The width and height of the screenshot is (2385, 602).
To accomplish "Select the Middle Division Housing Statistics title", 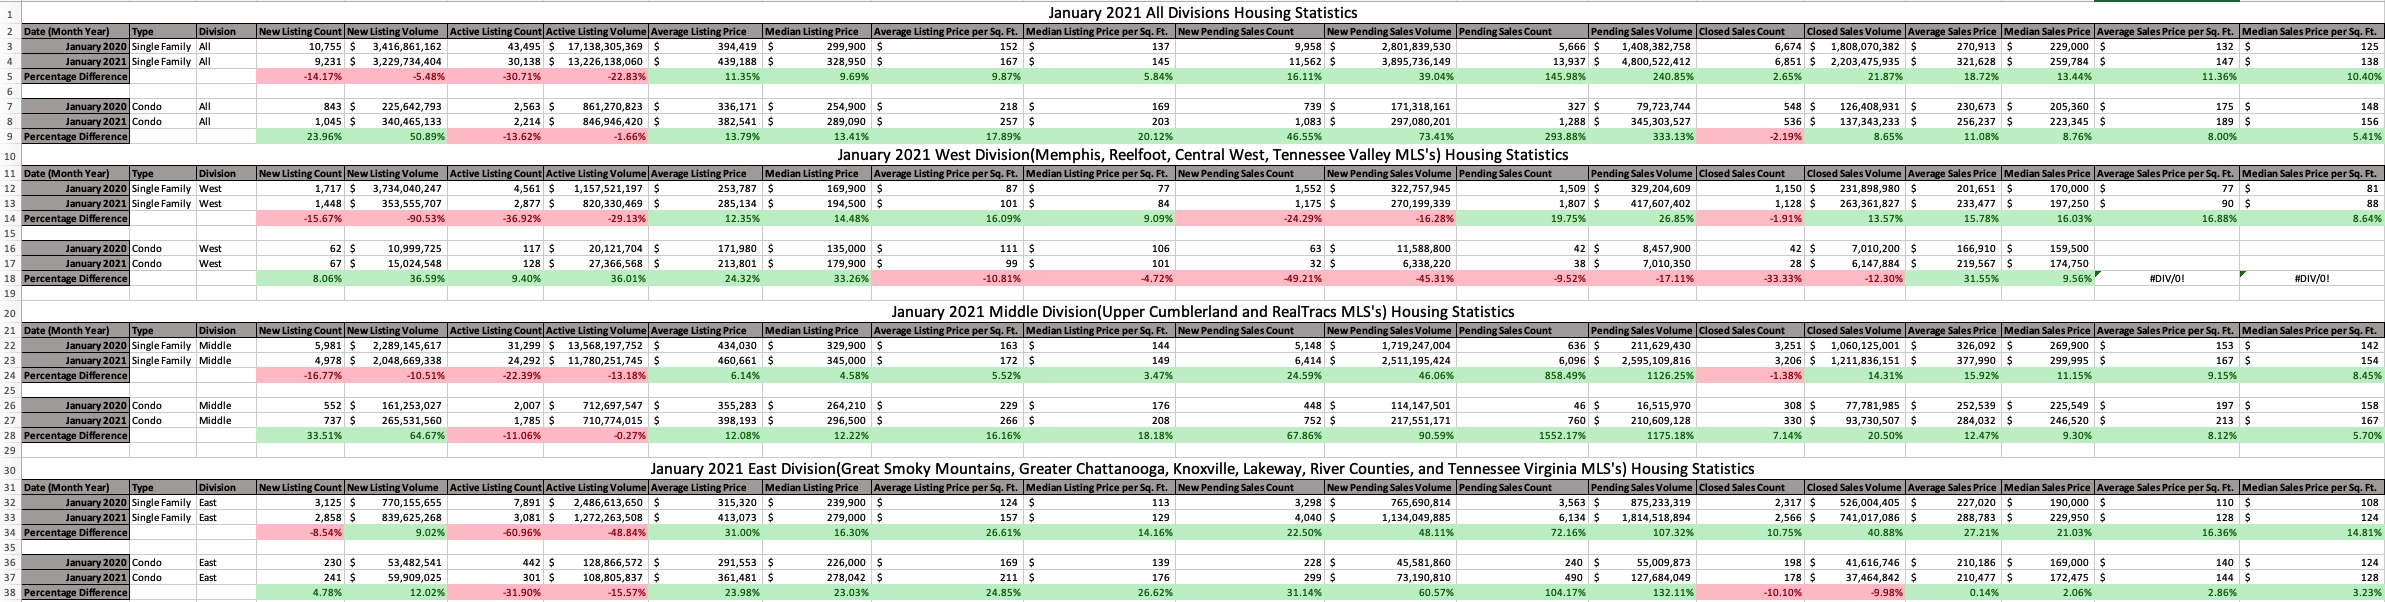I will pos(1203,312).
